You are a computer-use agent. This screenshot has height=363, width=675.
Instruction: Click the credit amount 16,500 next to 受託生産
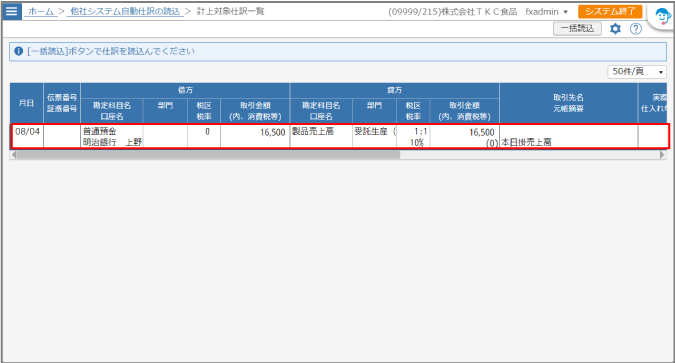click(464, 136)
